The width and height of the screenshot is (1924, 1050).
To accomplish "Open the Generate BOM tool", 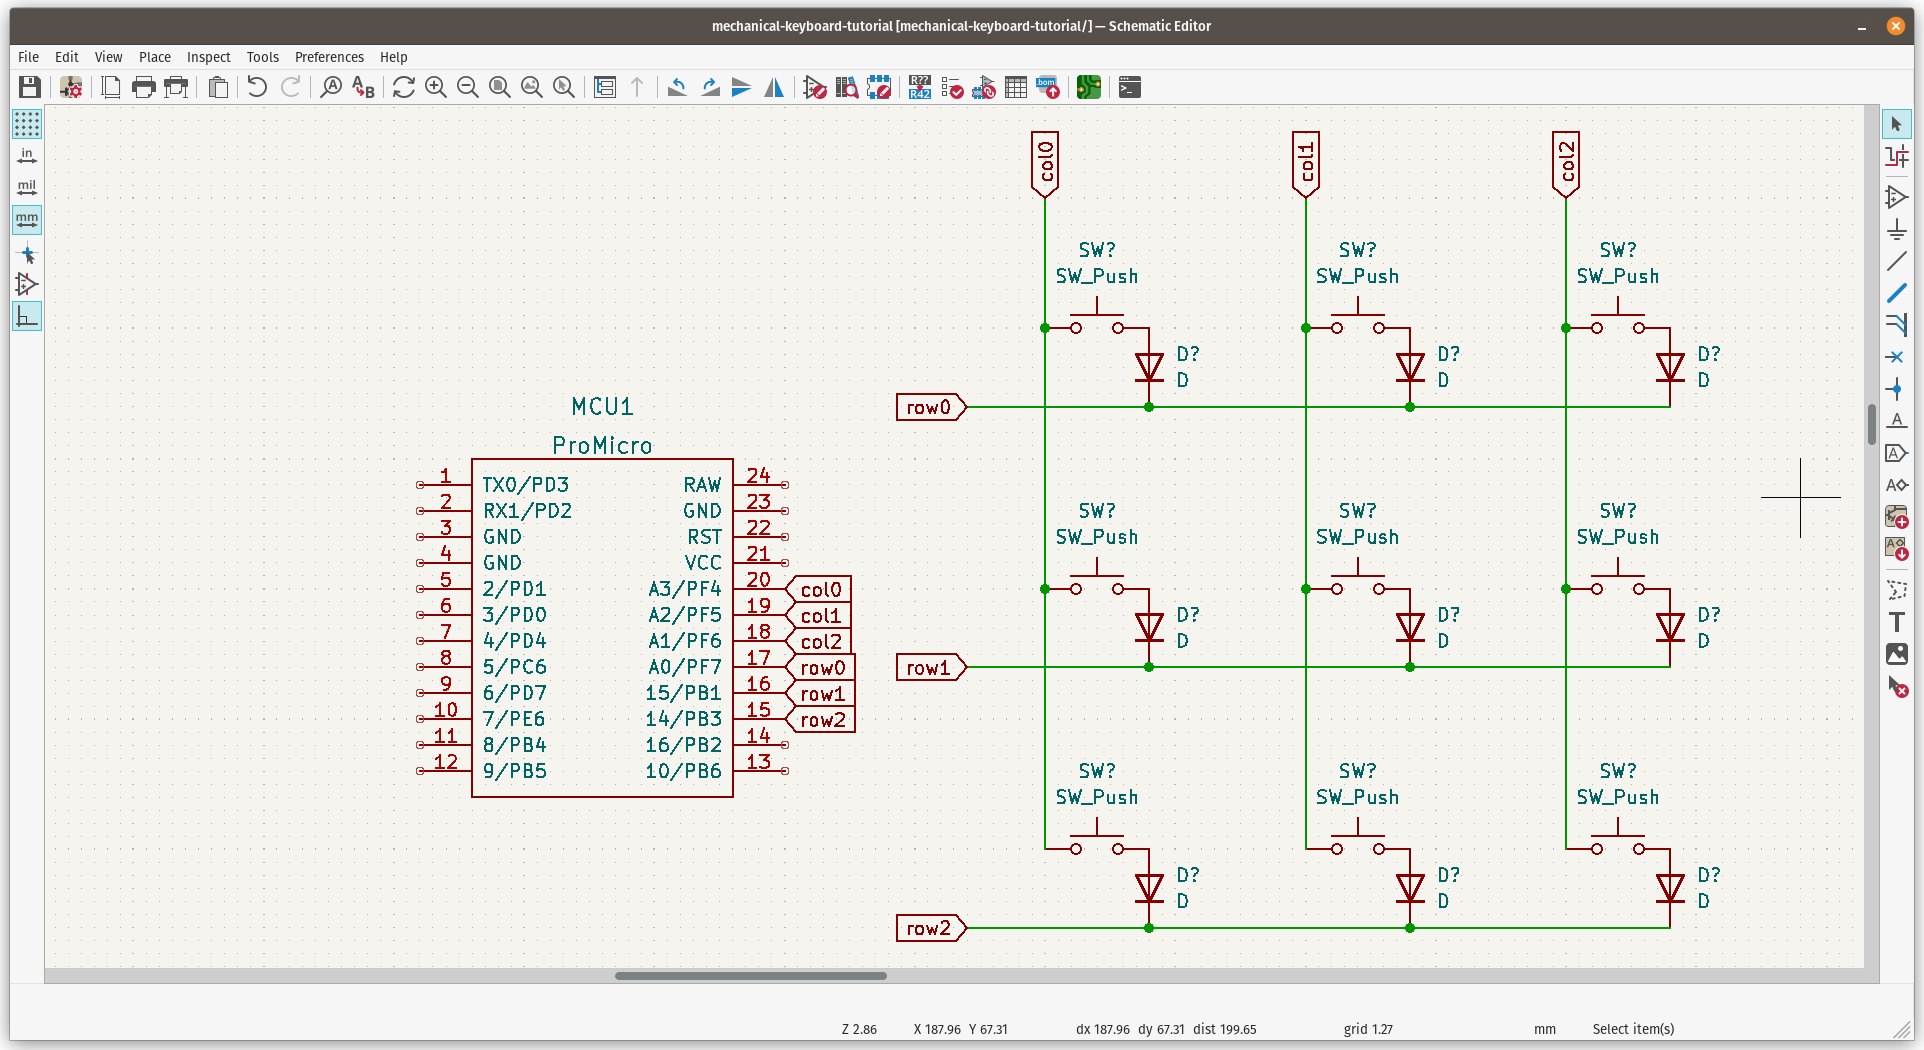I will point(1047,88).
